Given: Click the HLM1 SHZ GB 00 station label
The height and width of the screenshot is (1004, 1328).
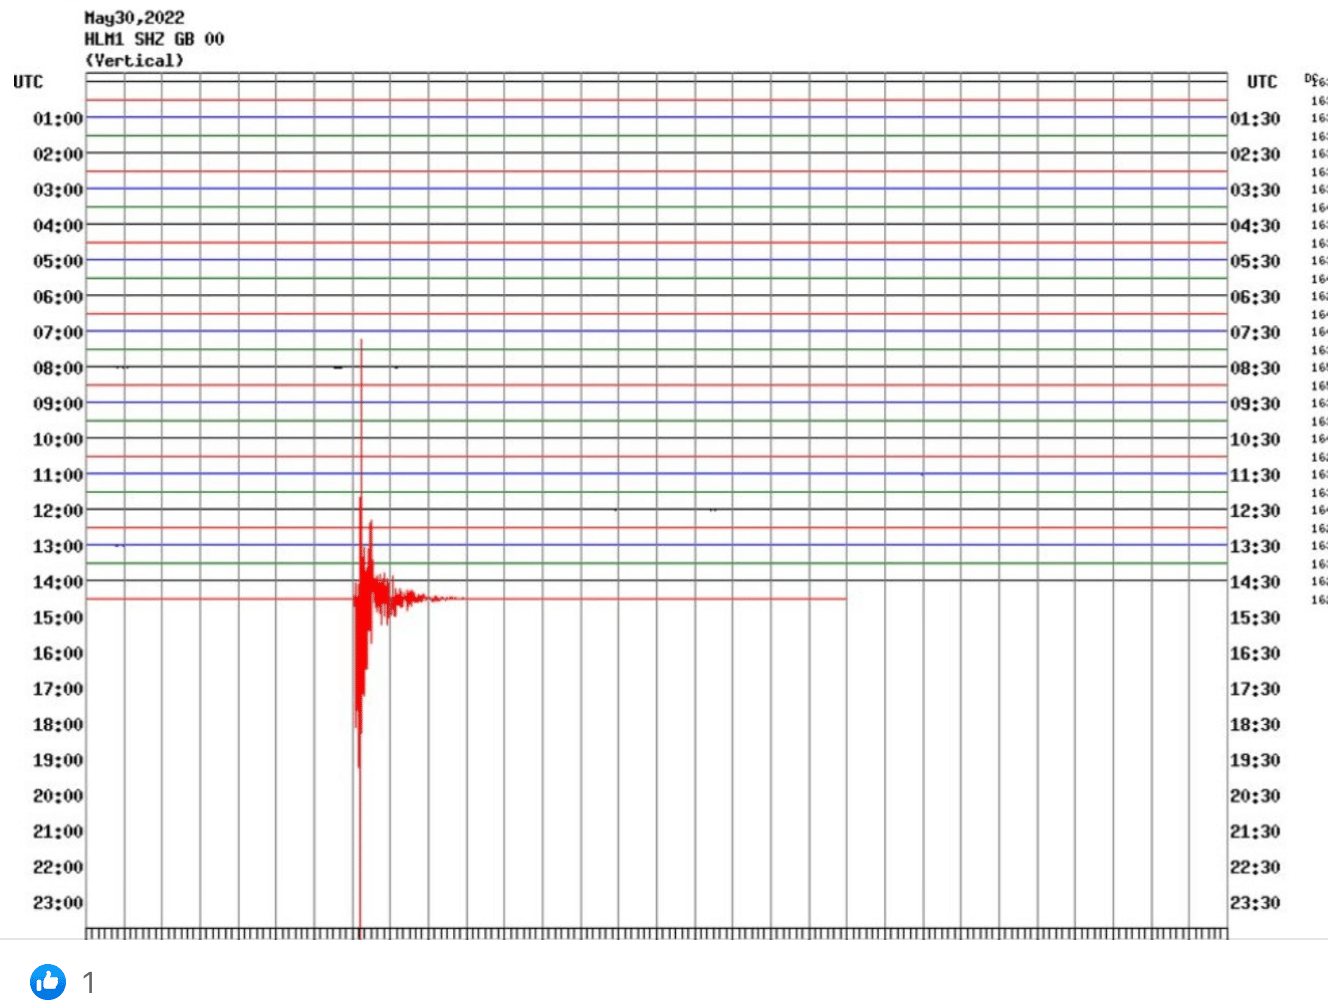Looking at the screenshot, I should tap(154, 39).
